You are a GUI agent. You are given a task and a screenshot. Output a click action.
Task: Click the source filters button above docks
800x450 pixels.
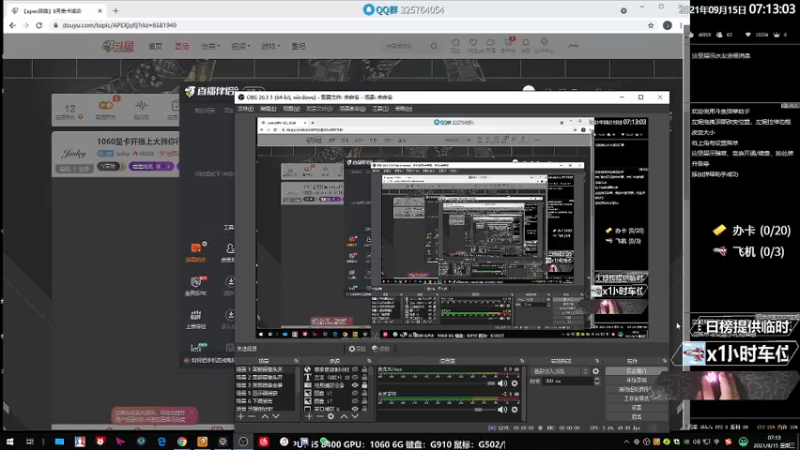click(x=381, y=349)
